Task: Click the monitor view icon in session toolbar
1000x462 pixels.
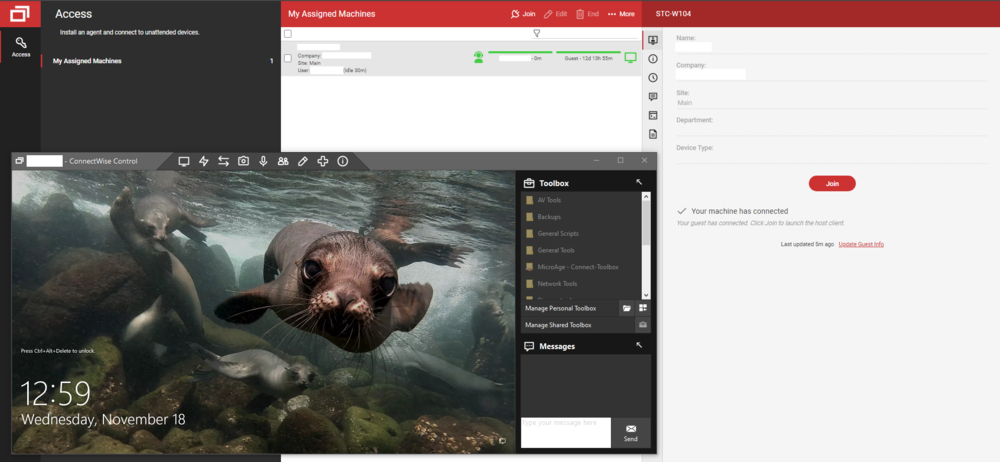Action: pyautogui.click(x=184, y=161)
